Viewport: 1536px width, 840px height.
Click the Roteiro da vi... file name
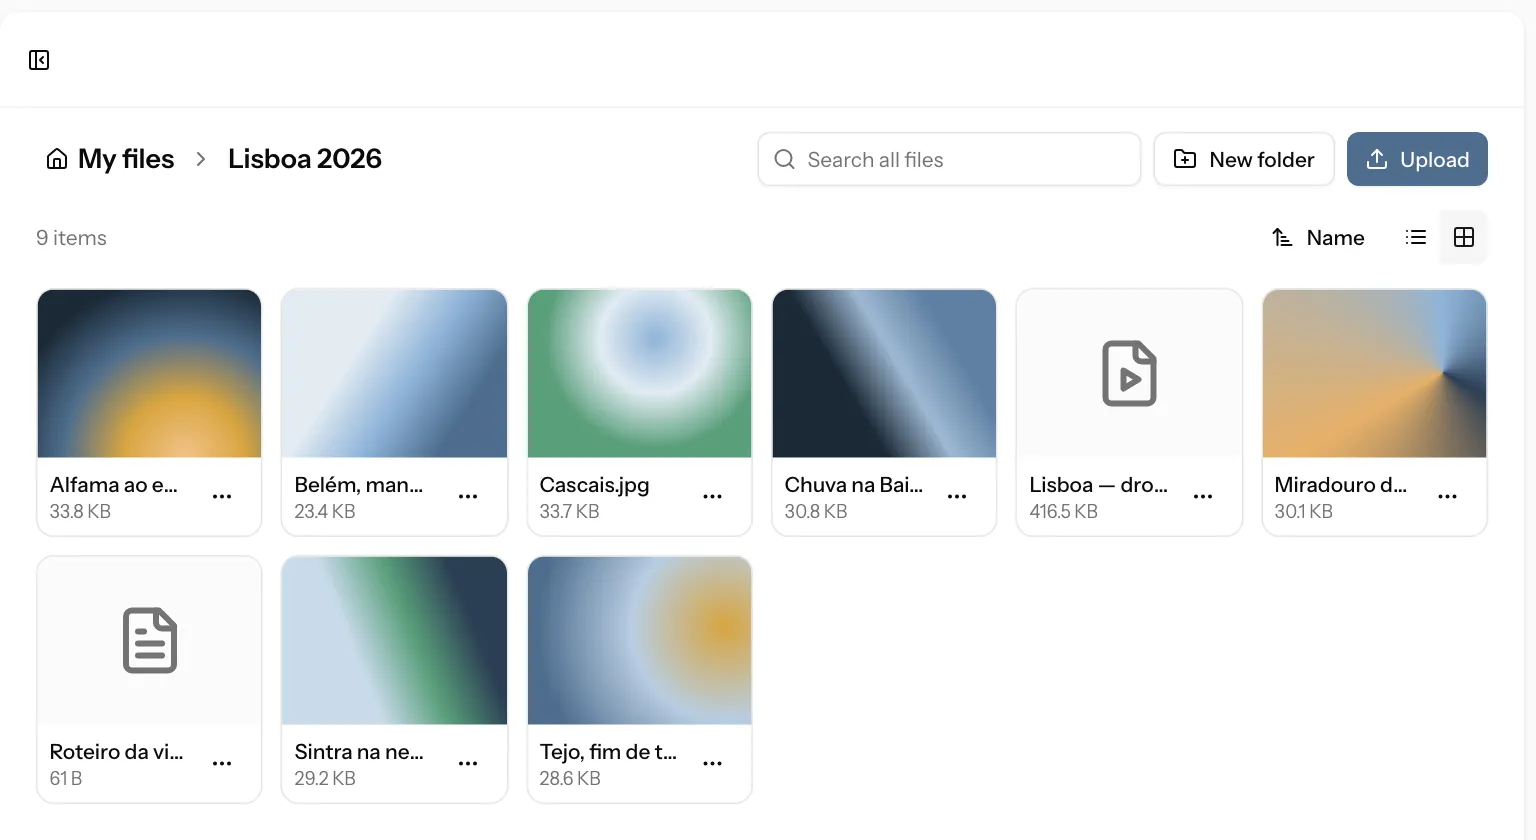point(116,752)
